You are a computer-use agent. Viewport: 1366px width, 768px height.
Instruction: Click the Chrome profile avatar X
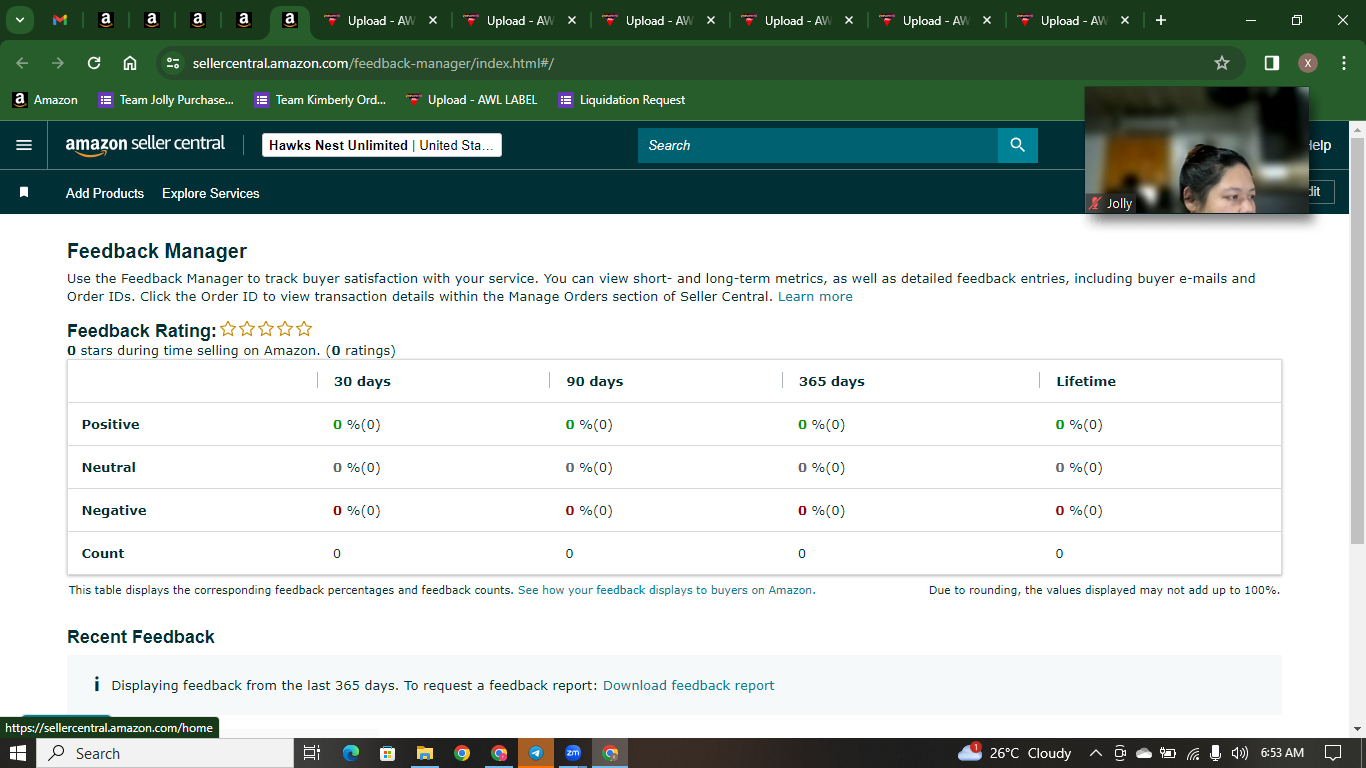pyautogui.click(x=1307, y=63)
